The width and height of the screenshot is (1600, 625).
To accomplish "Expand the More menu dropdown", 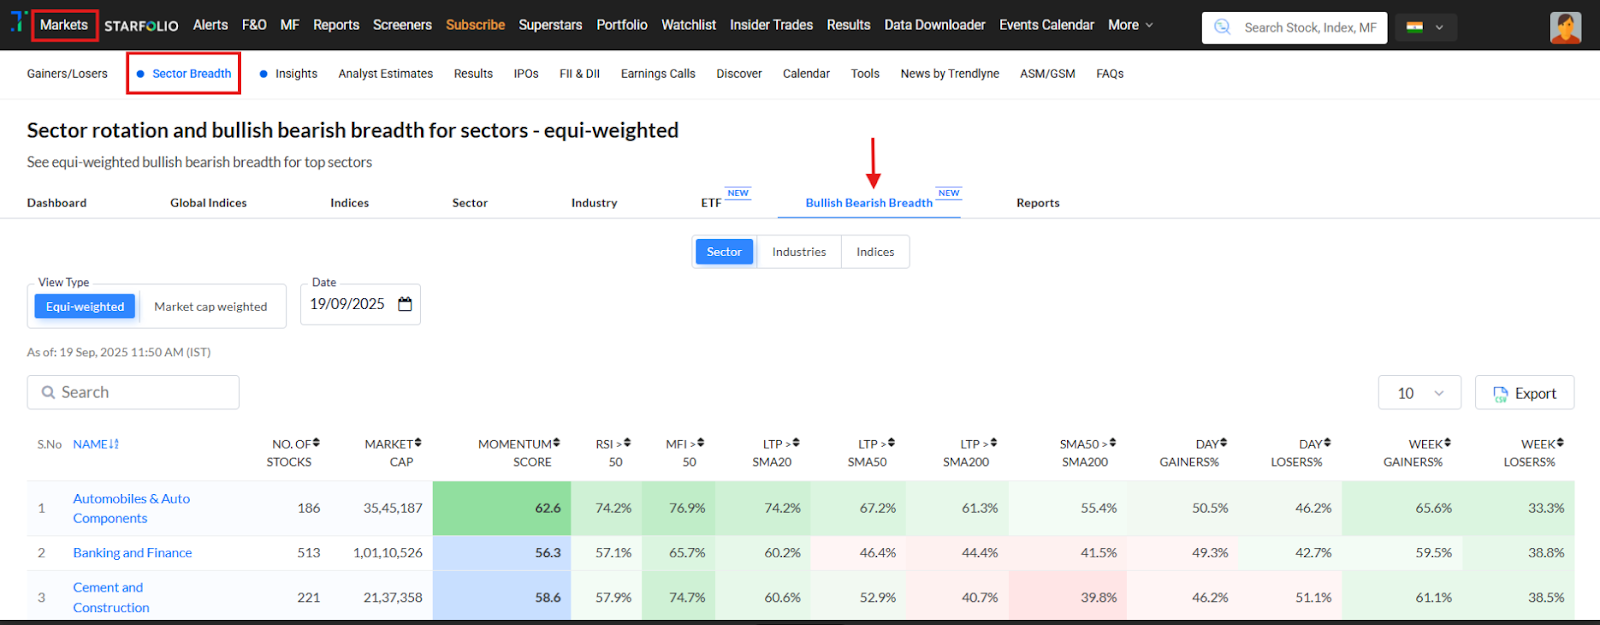I will 1130,25.
